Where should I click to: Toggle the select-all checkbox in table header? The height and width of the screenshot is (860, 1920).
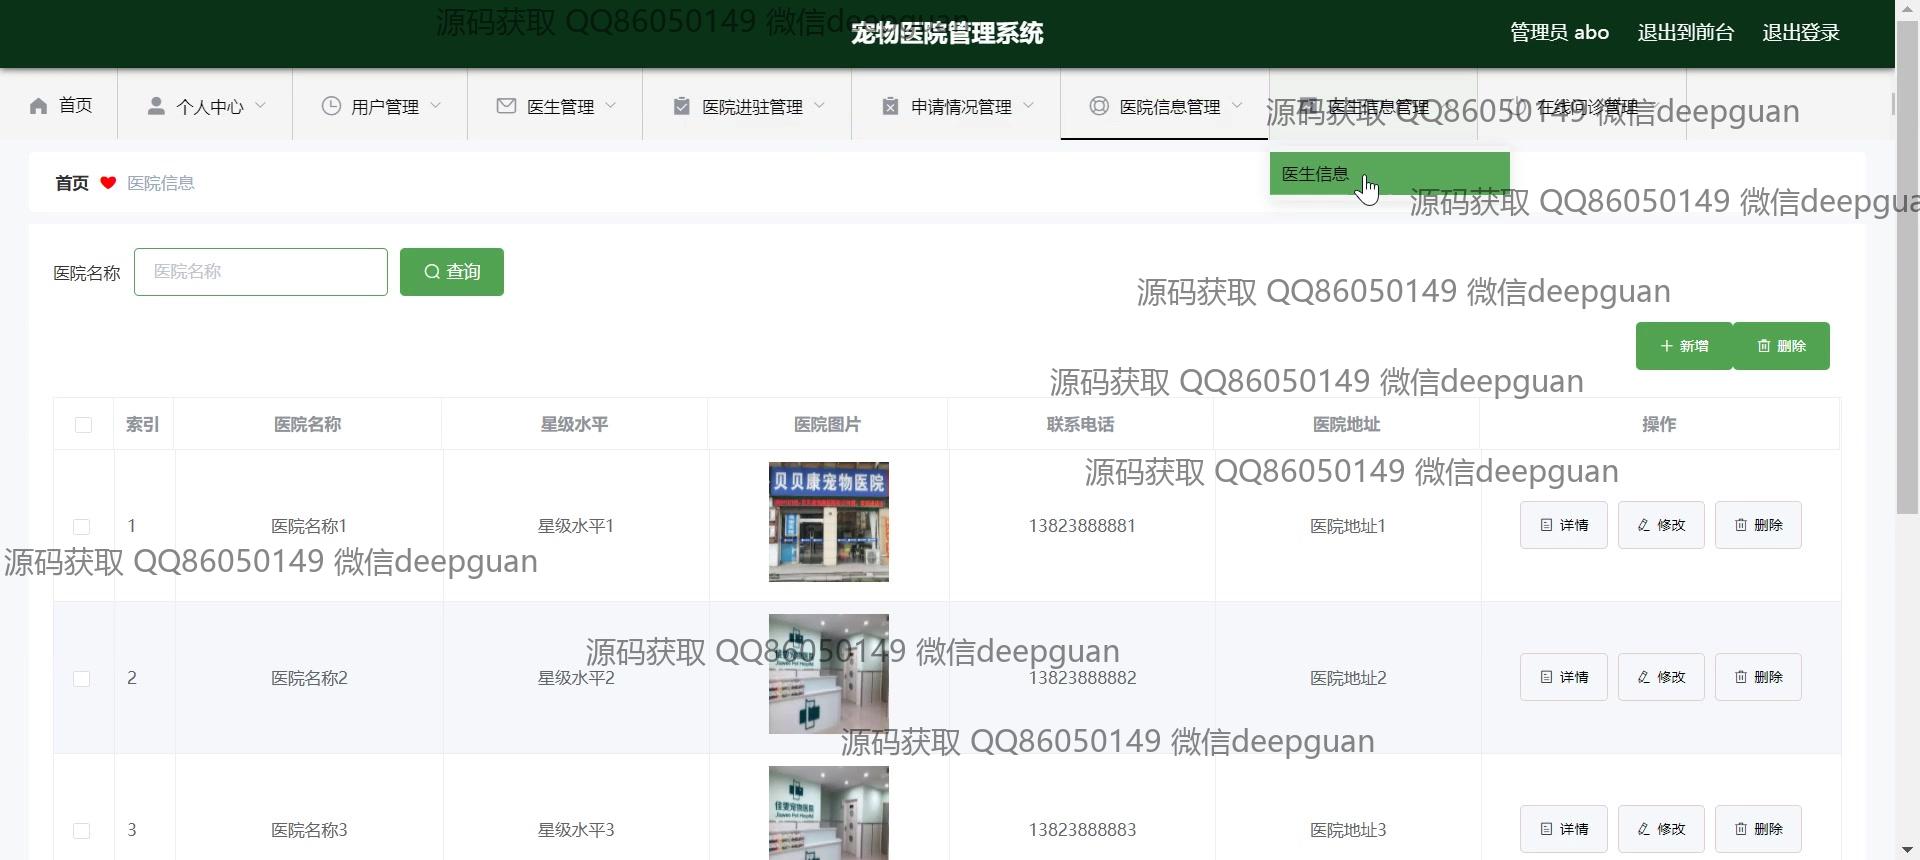[83, 425]
